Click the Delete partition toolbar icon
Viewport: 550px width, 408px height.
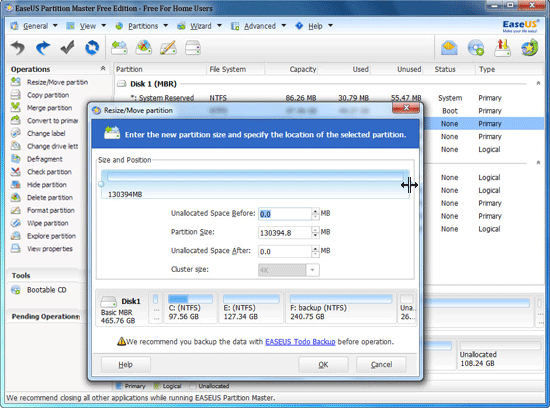point(144,47)
